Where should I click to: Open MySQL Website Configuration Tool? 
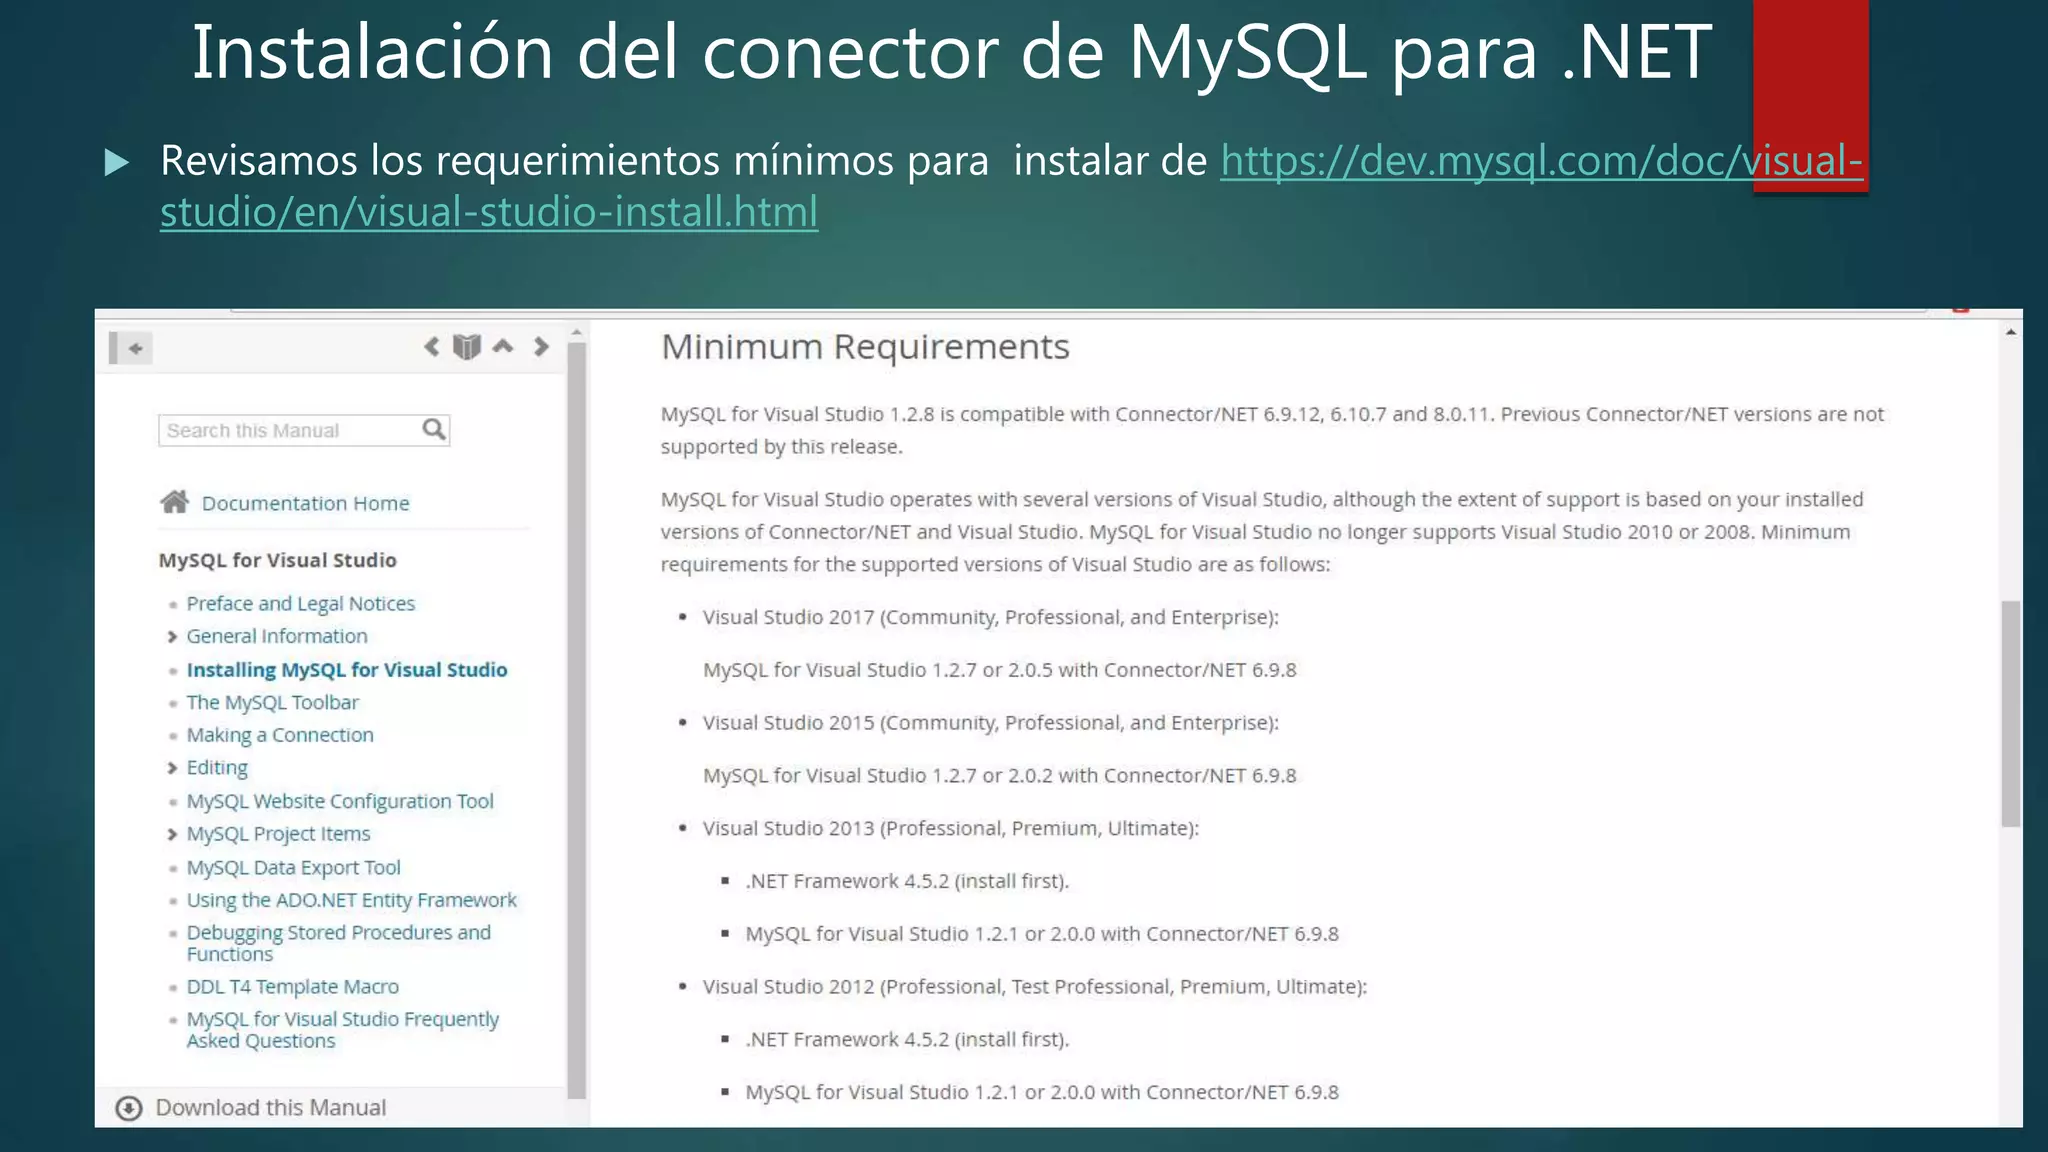coord(340,801)
